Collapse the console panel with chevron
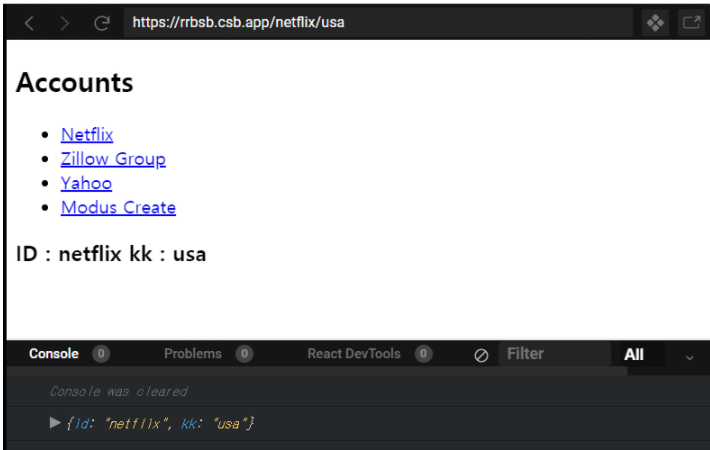 [690, 358]
